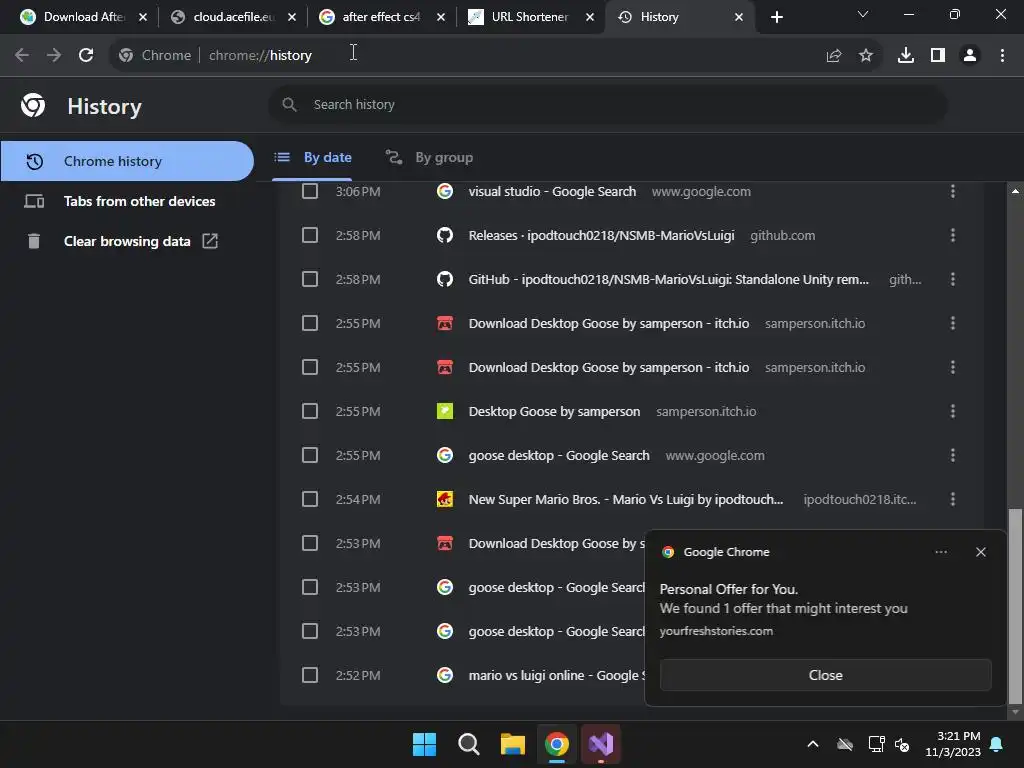Click scrollbar down arrow
Image resolution: width=1024 pixels, height=768 pixels.
point(1015,712)
